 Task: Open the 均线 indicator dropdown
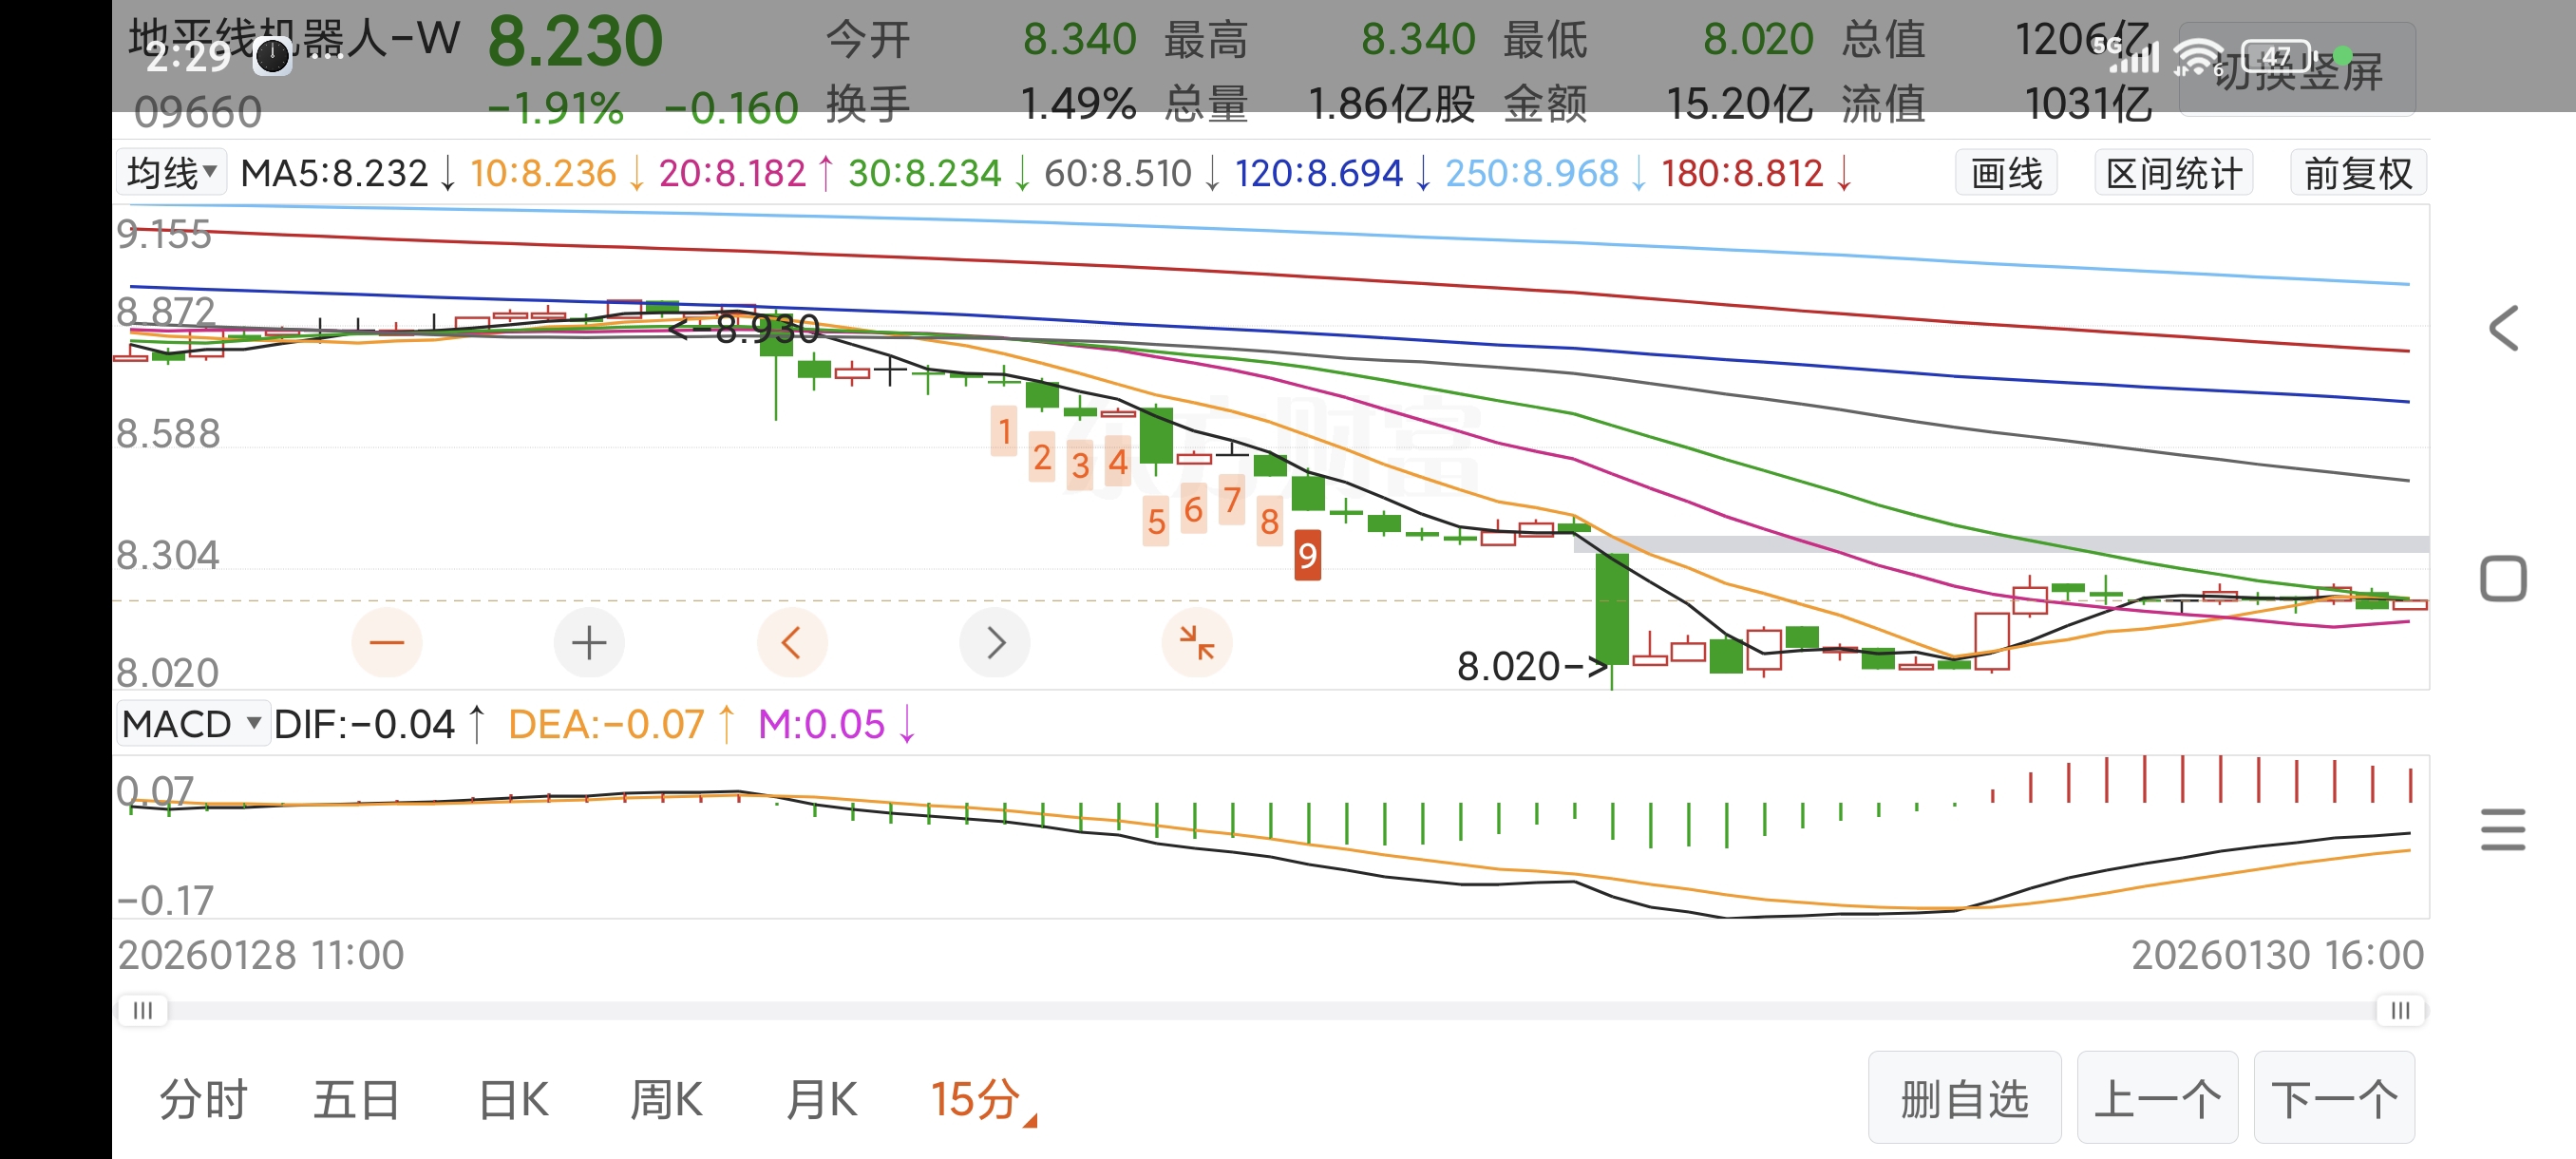coord(172,173)
